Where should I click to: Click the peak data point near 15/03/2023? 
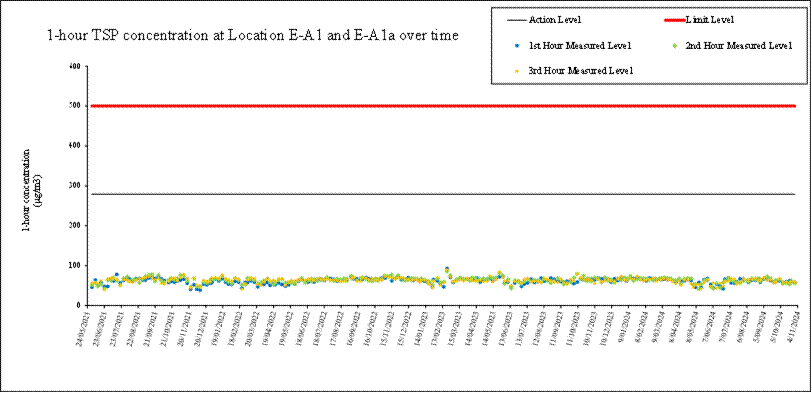click(x=447, y=269)
